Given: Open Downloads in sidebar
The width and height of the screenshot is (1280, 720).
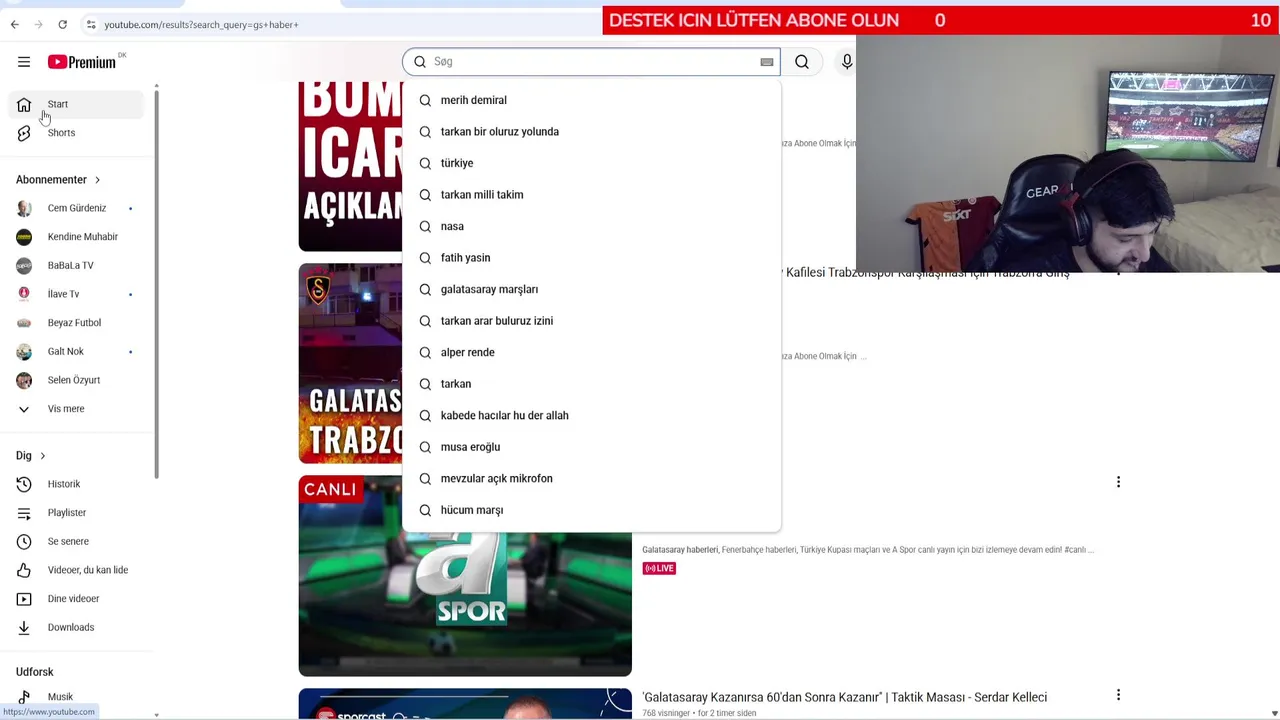Looking at the screenshot, I should tap(76, 627).
